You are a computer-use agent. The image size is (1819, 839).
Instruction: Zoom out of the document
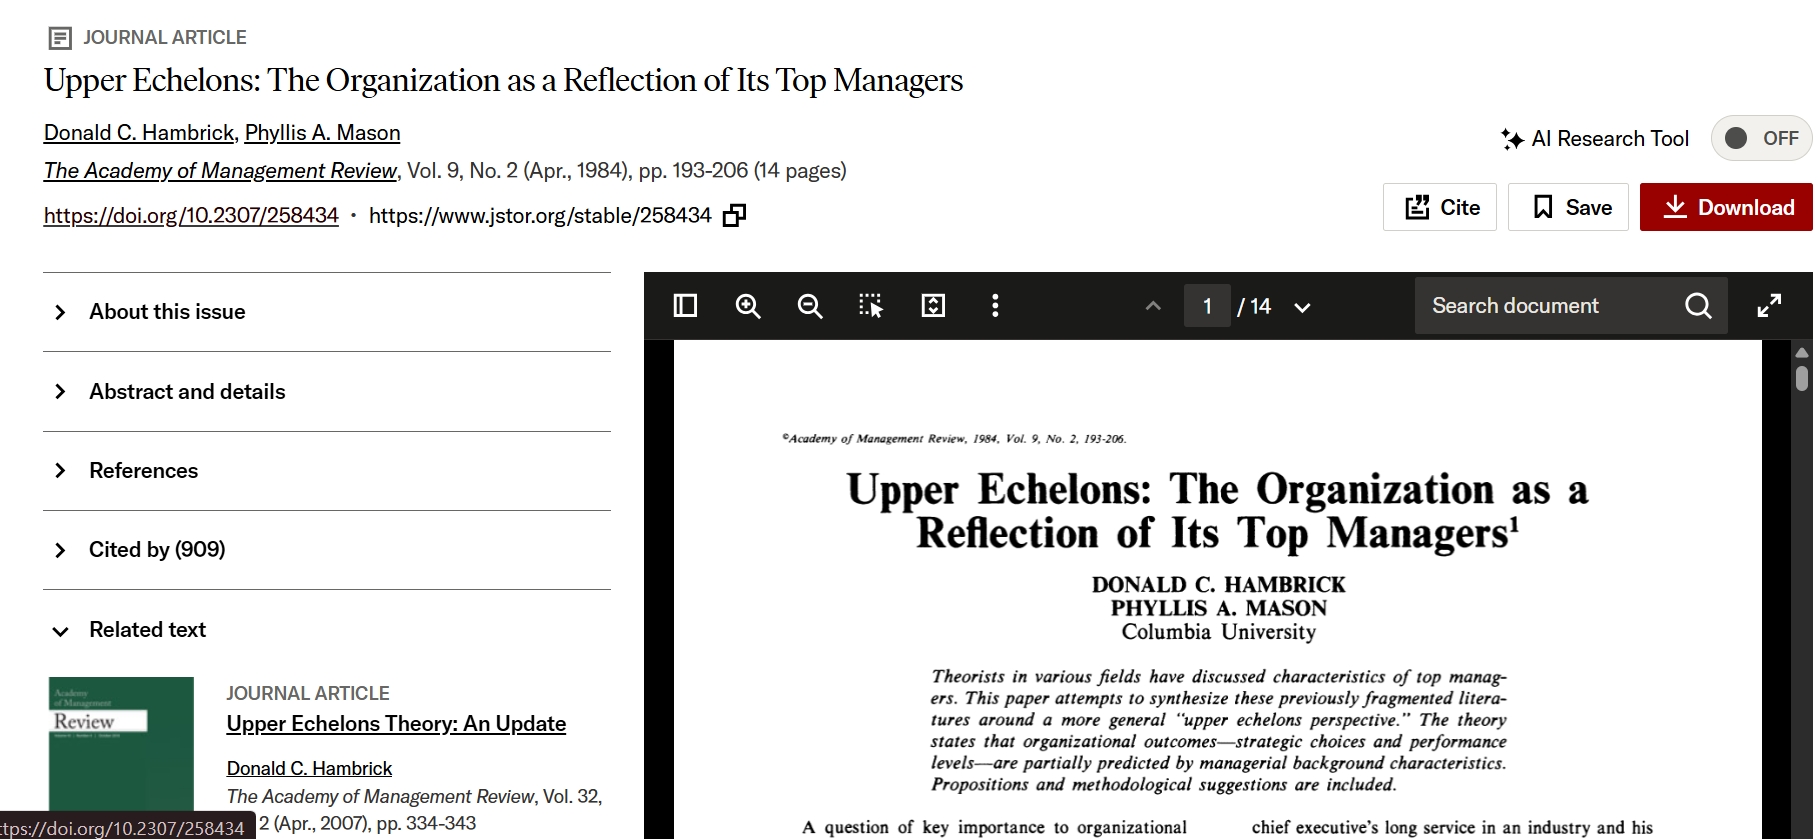click(810, 306)
